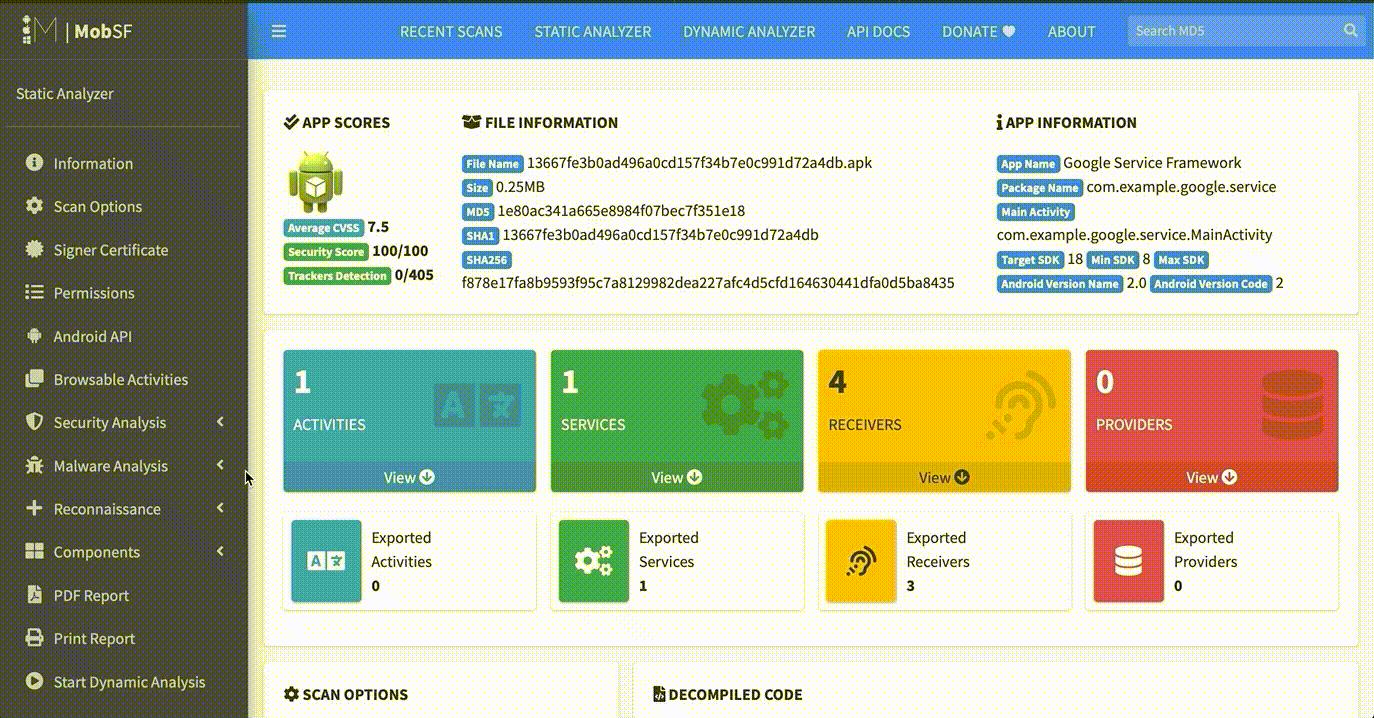The image size is (1374, 718).
Task: Open API Docs navigation item
Action: [879, 31]
